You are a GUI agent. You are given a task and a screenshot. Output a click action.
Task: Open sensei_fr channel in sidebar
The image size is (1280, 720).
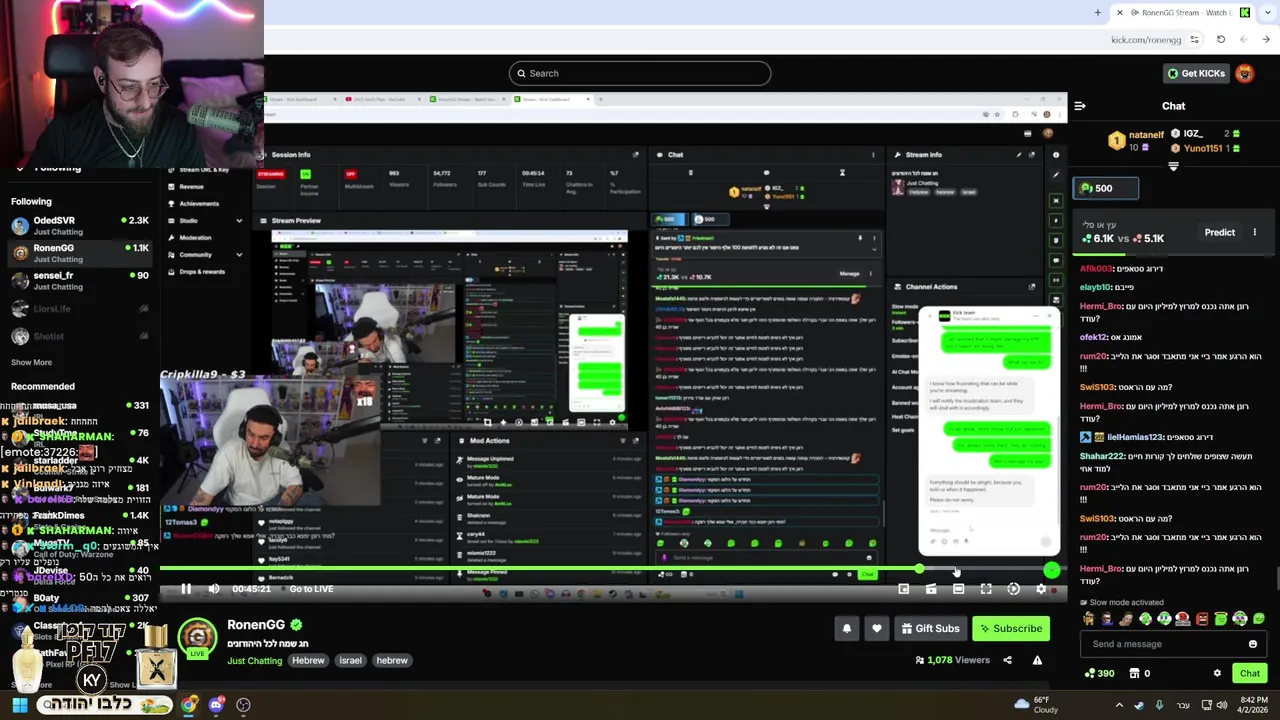click(80, 280)
